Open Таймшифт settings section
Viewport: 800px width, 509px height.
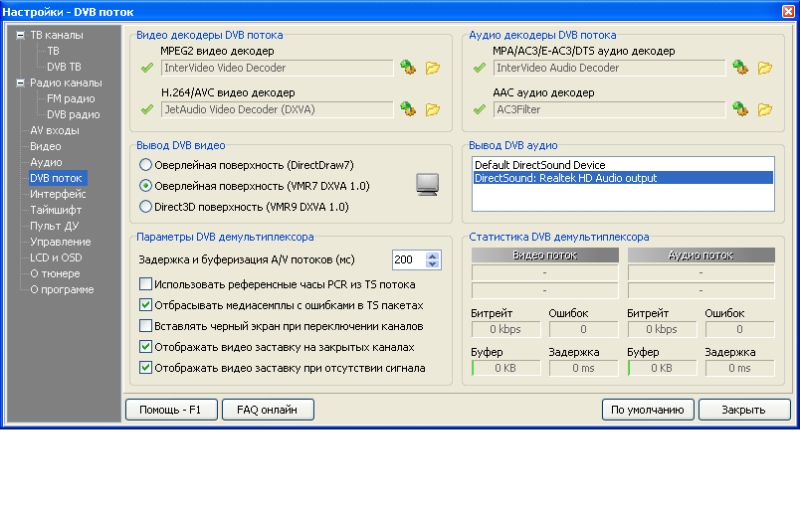pyautogui.click(x=55, y=210)
